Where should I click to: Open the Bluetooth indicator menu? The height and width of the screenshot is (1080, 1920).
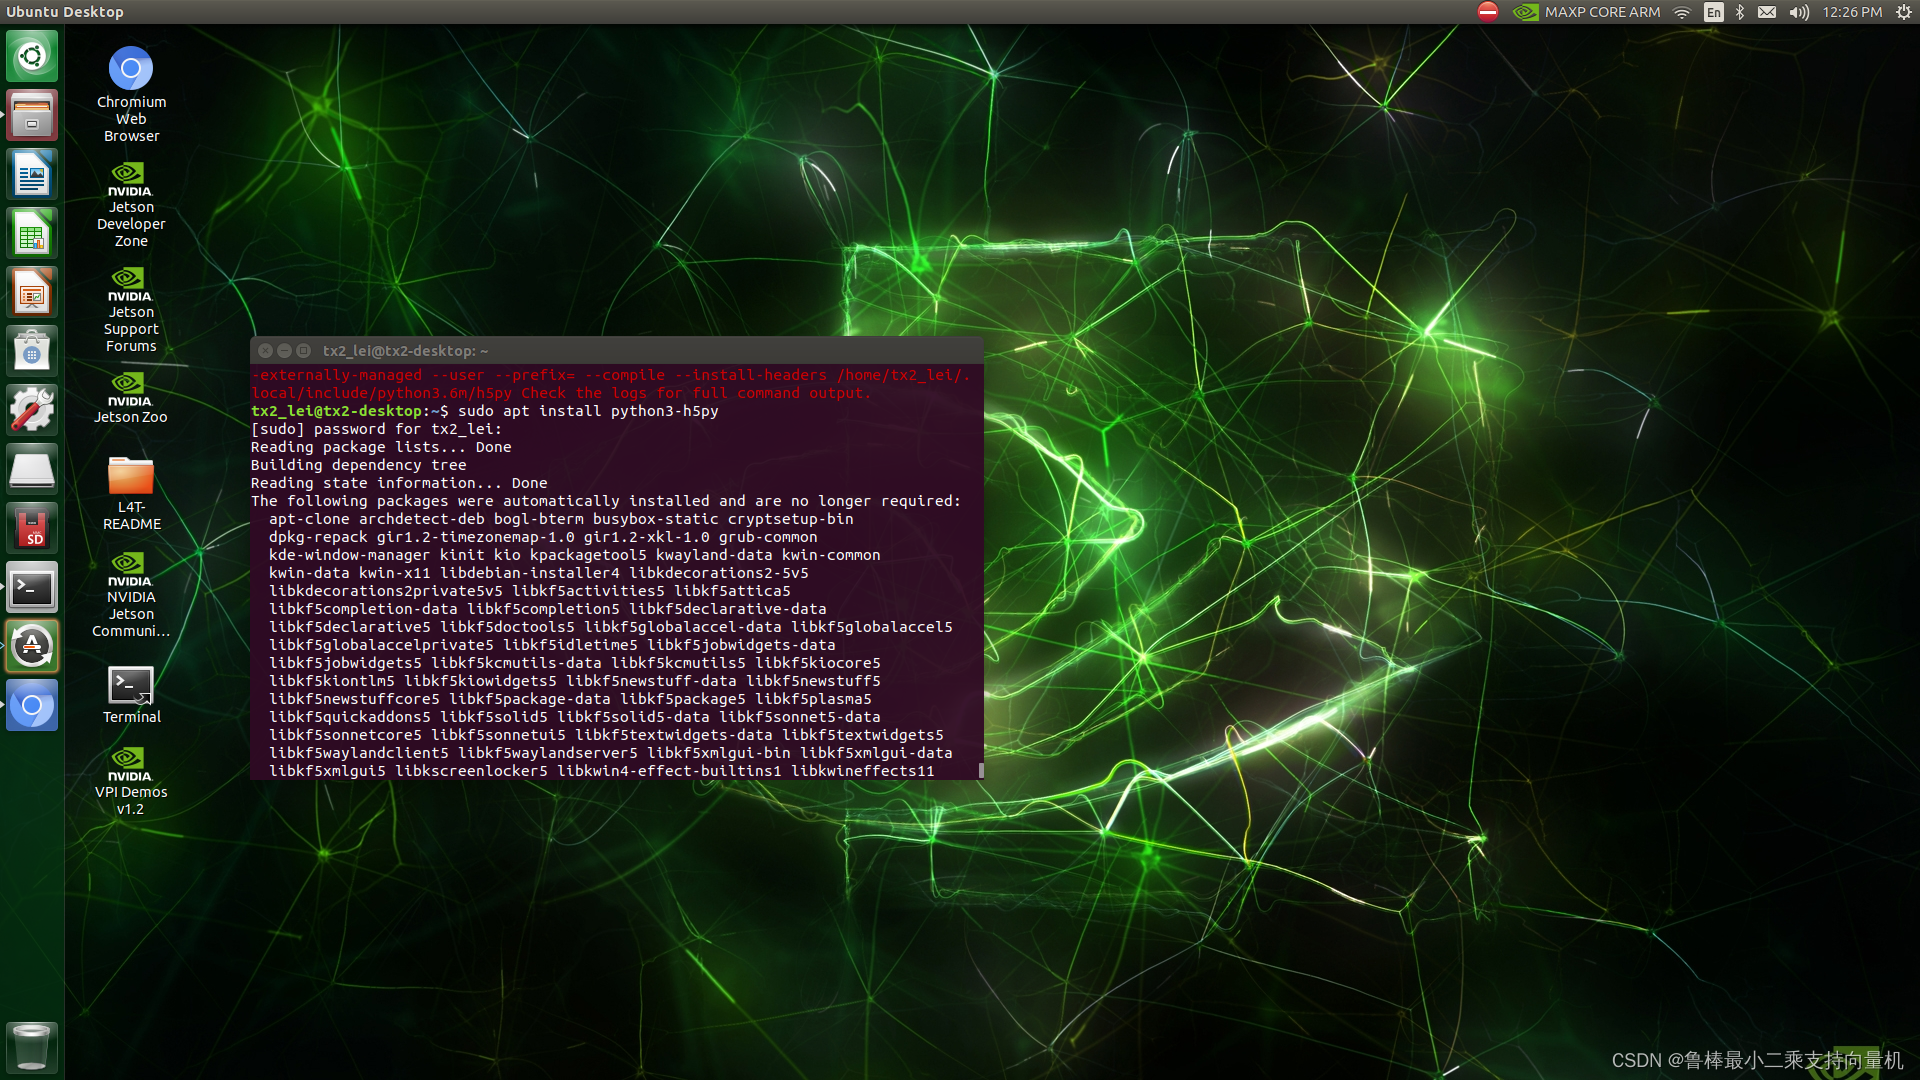[1739, 12]
